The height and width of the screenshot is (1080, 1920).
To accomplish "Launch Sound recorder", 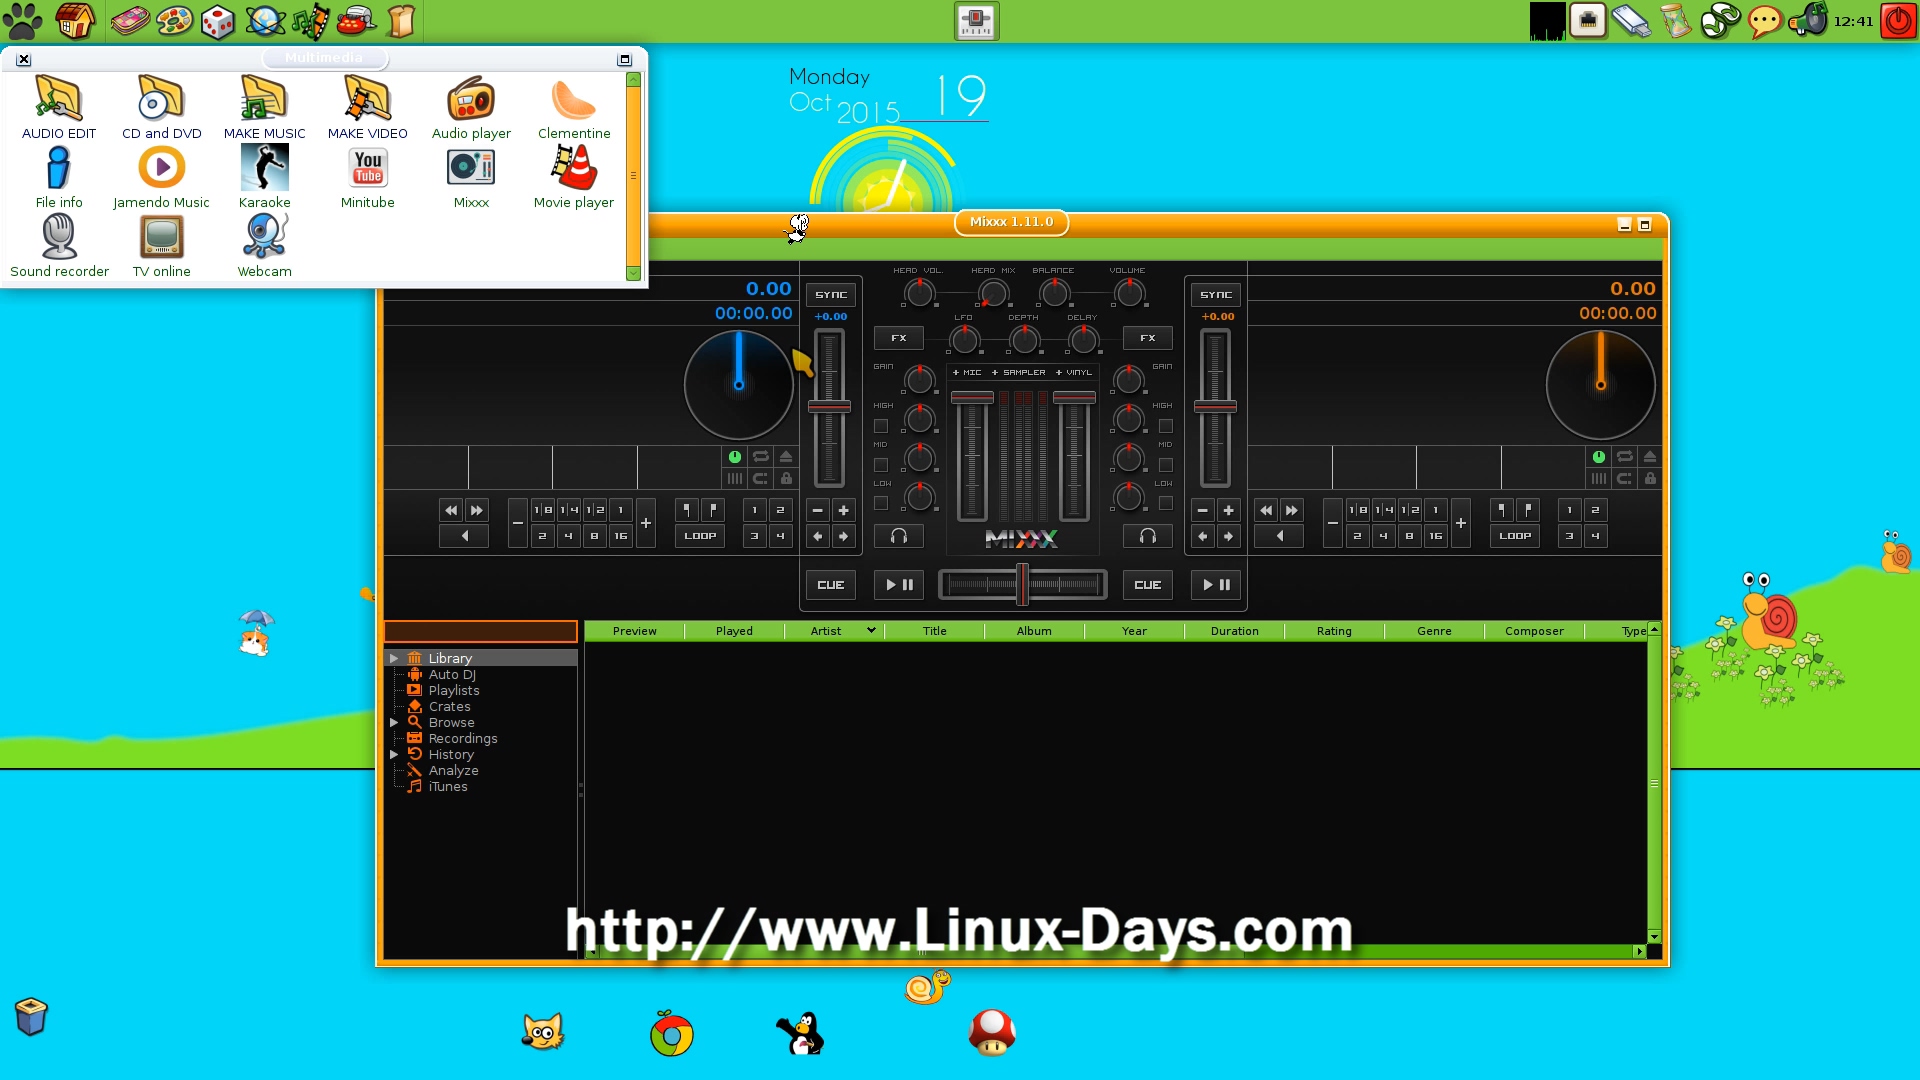I will [x=59, y=246].
